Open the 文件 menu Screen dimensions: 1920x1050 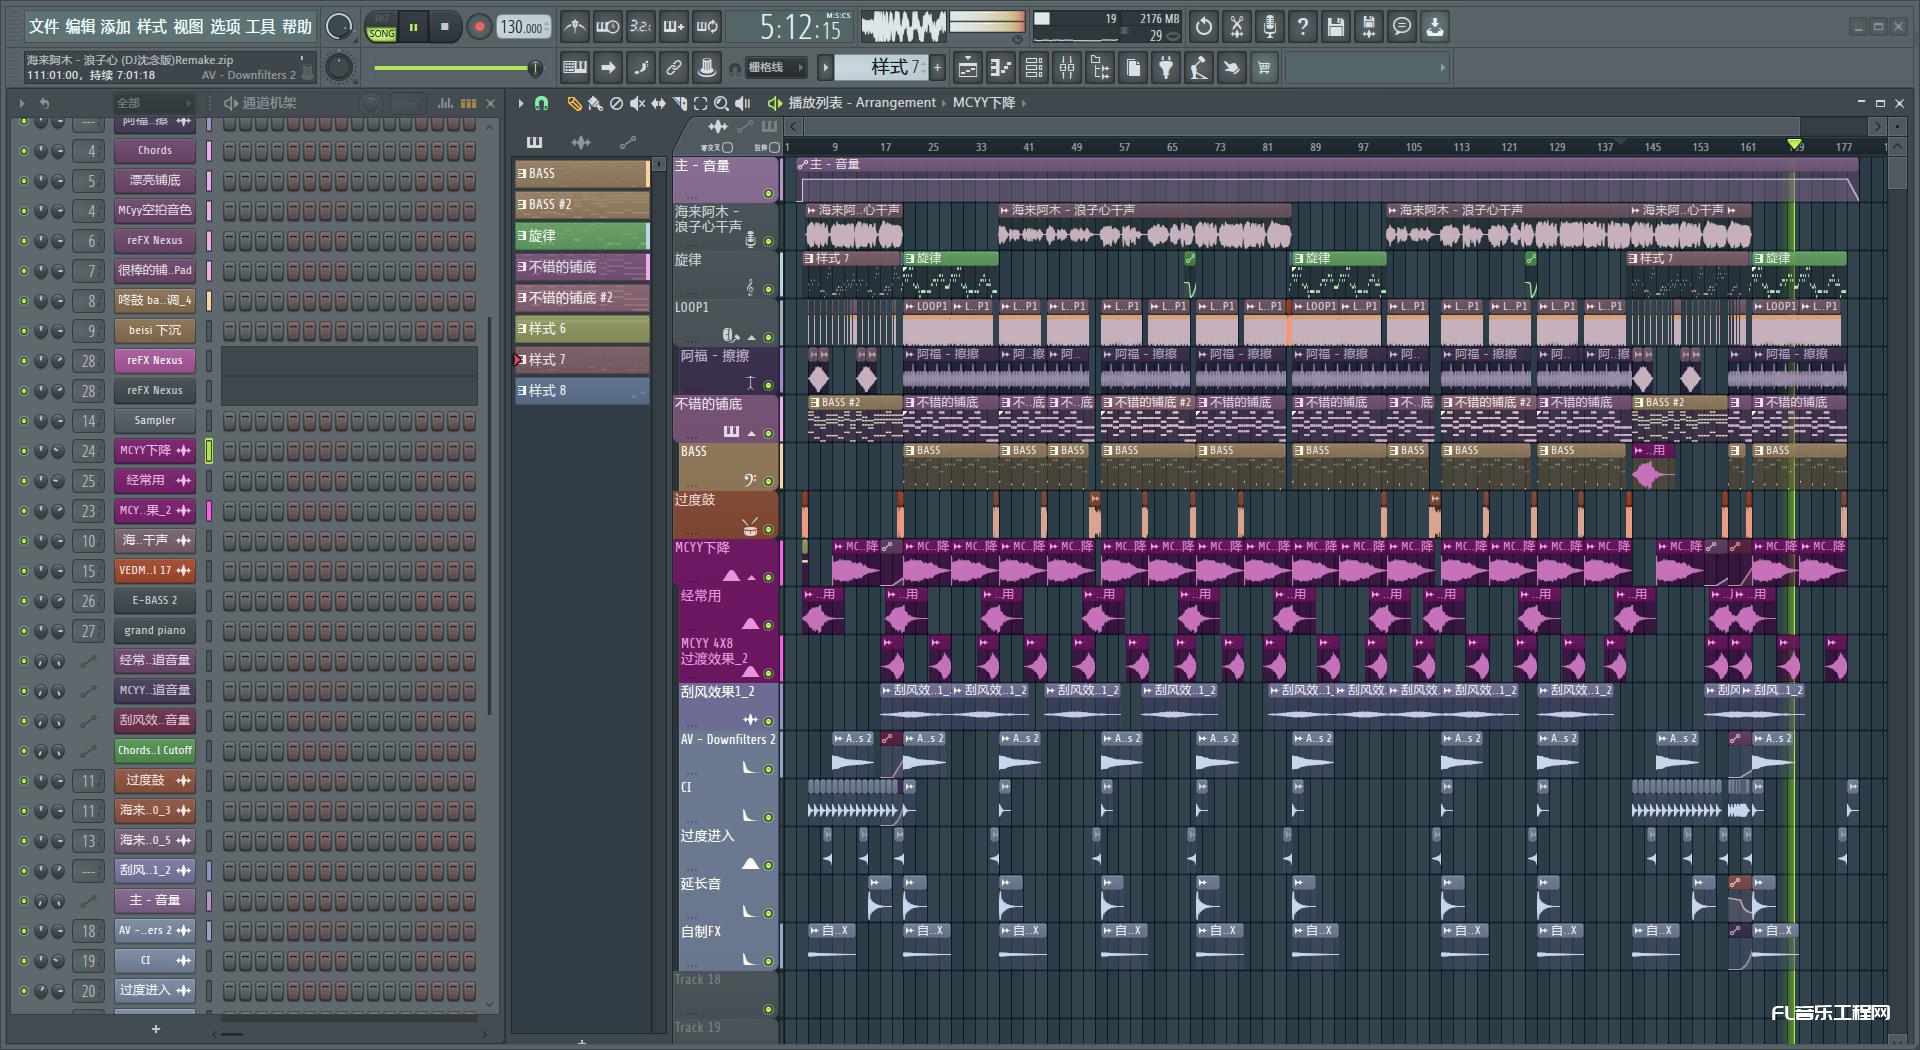(44, 27)
